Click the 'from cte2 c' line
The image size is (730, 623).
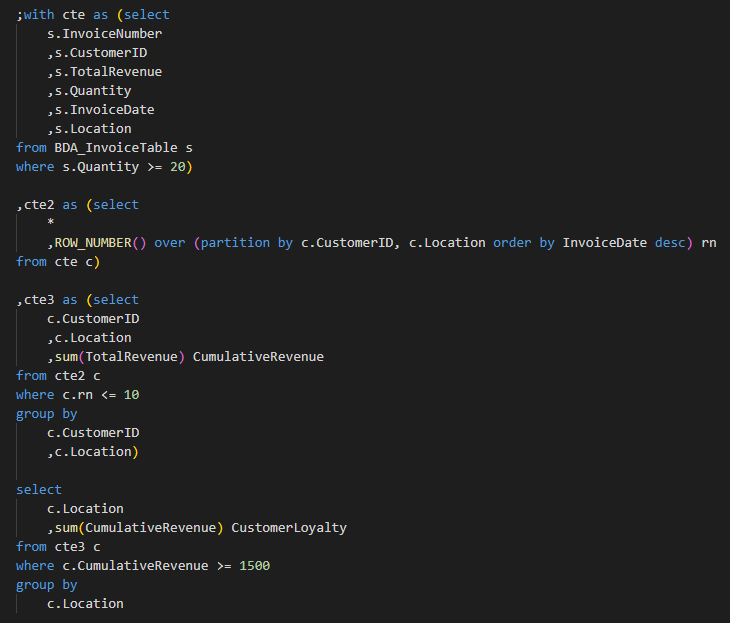58,376
